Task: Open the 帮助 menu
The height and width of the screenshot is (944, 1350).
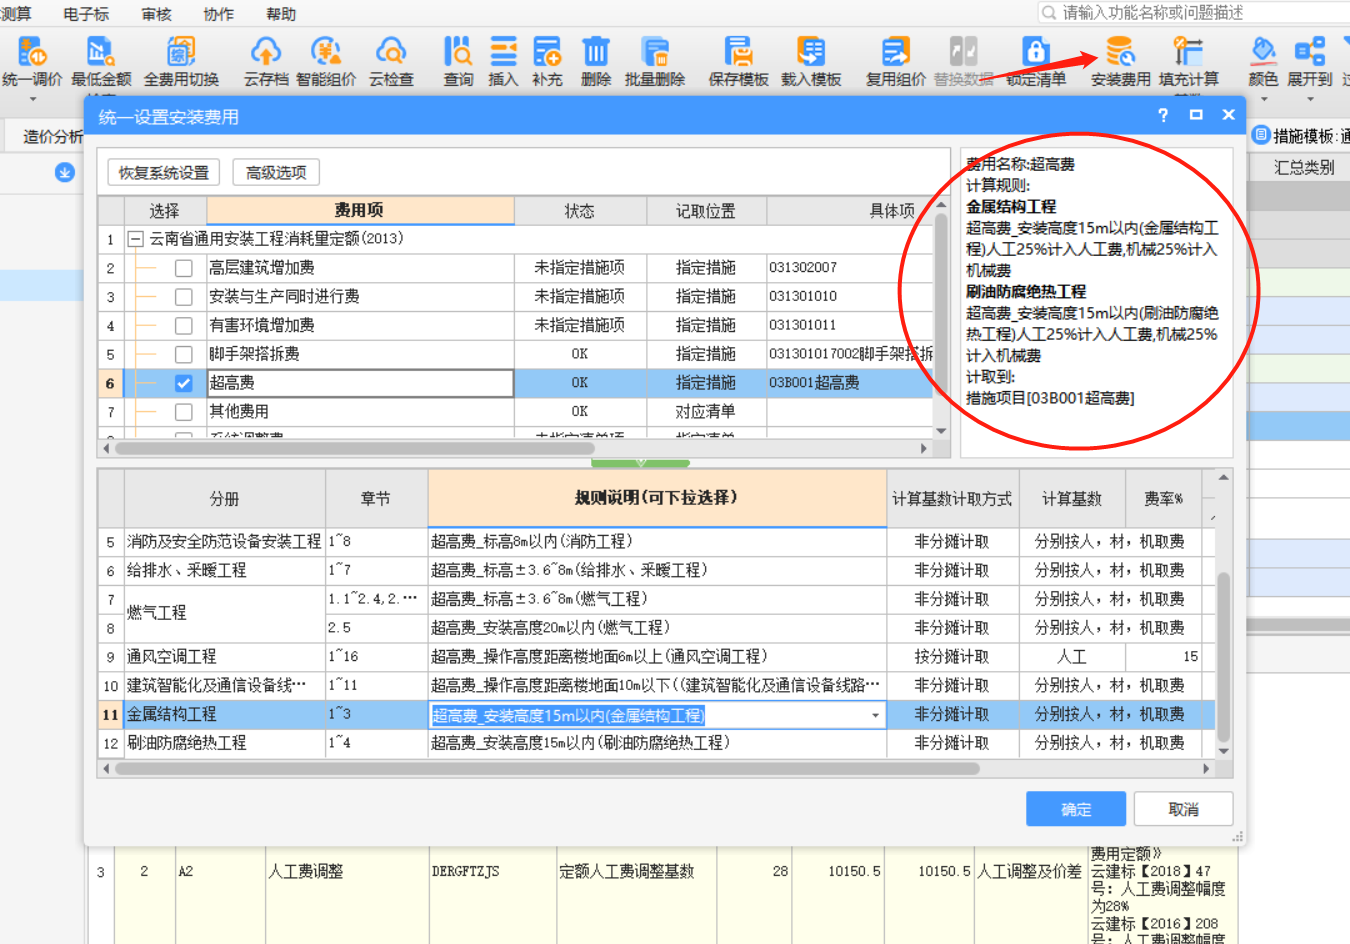Action: click(x=281, y=14)
